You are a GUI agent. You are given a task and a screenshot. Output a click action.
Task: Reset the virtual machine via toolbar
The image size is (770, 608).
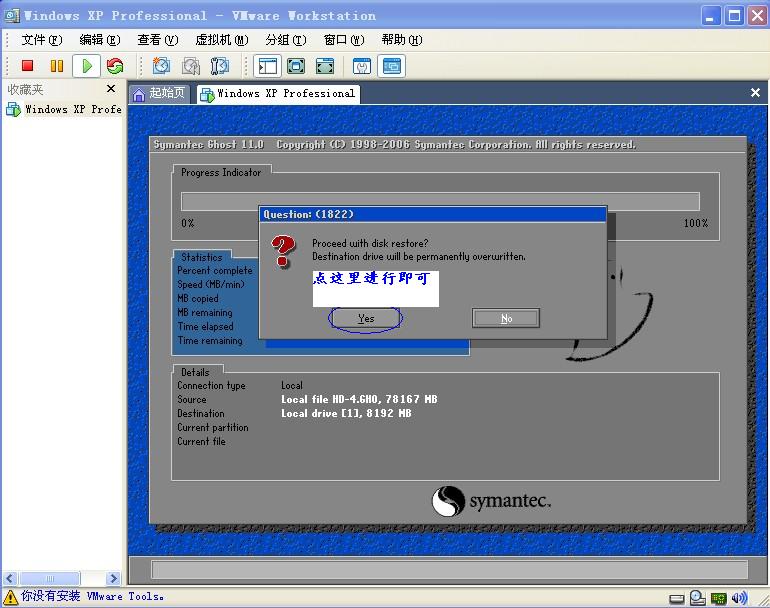(115, 66)
